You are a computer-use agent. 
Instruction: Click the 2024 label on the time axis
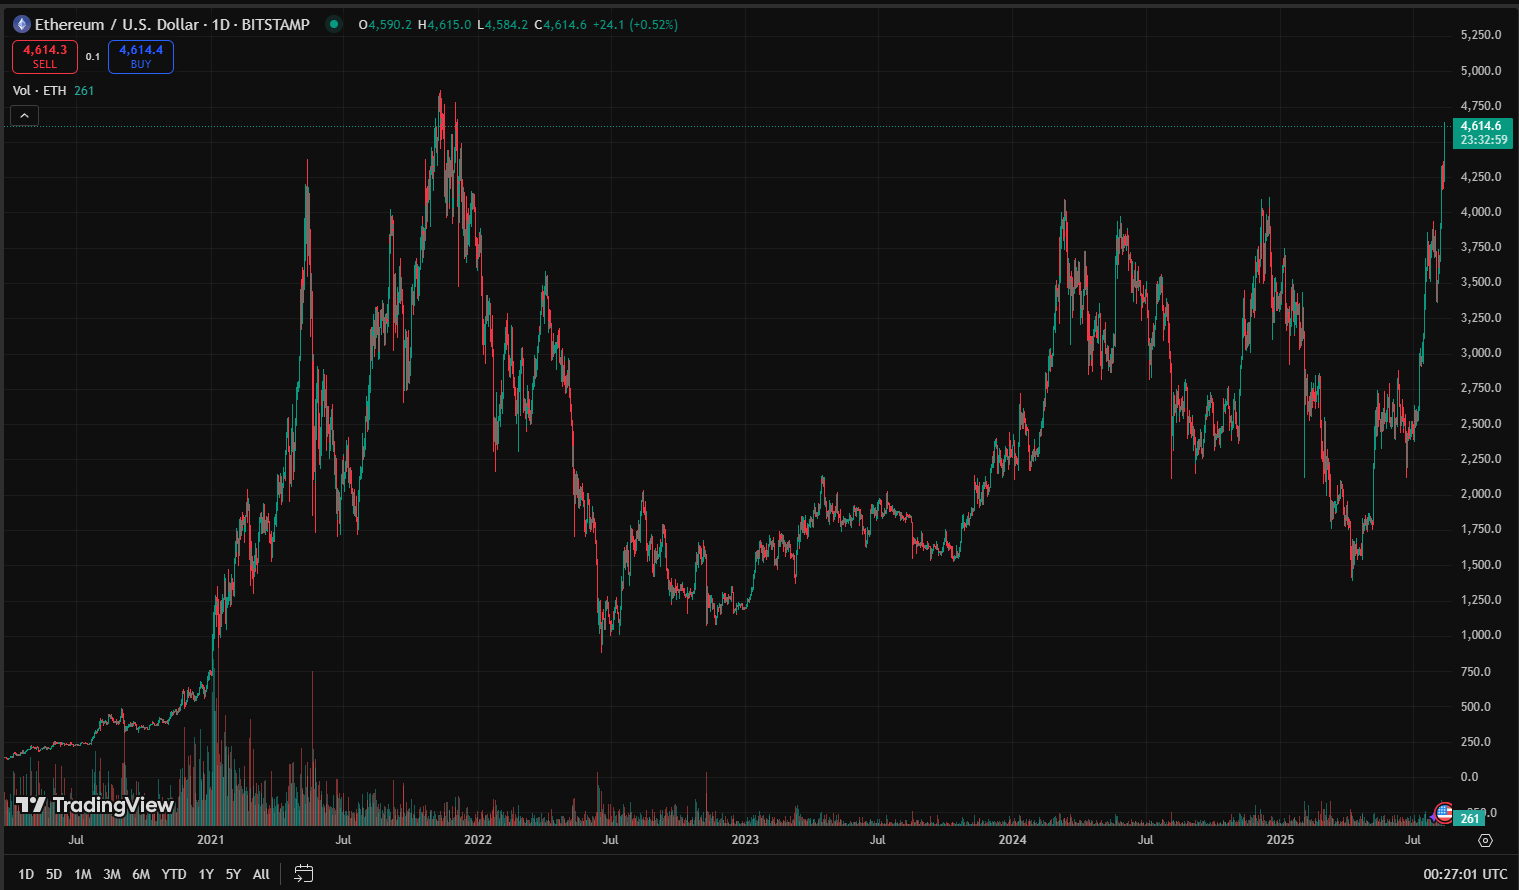coord(1012,840)
